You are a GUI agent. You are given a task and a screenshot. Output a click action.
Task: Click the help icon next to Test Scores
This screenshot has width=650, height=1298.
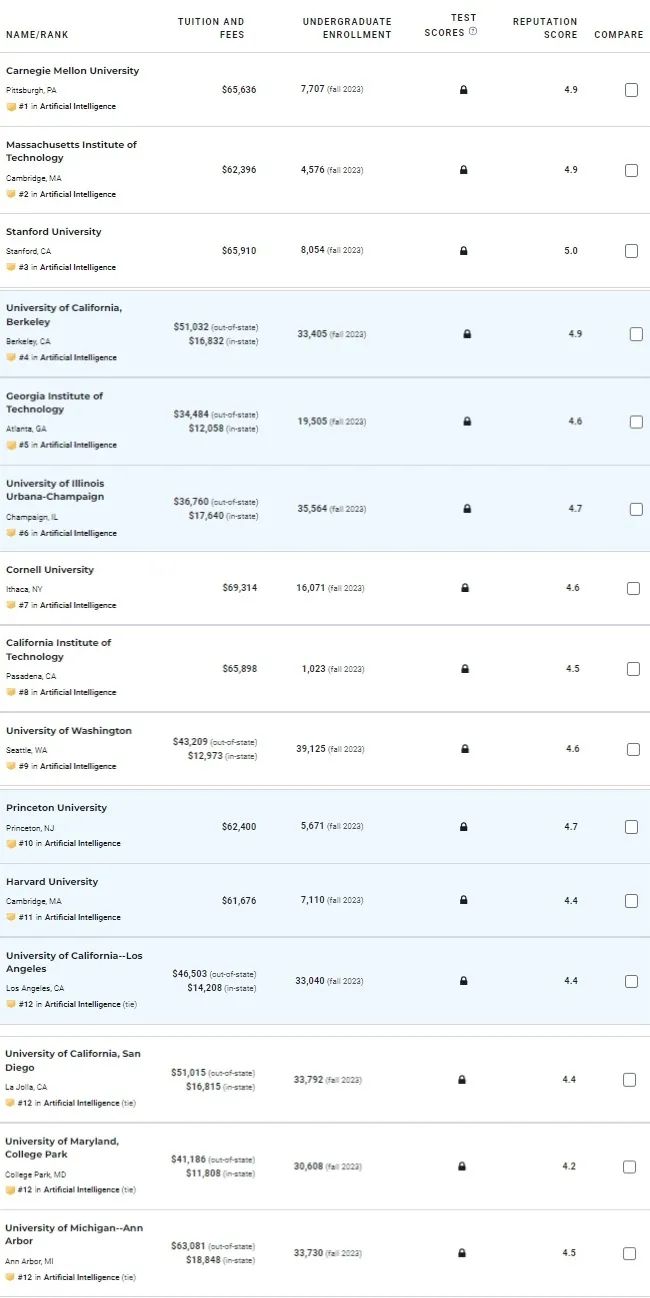pyautogui.click(x=473, y=32)
